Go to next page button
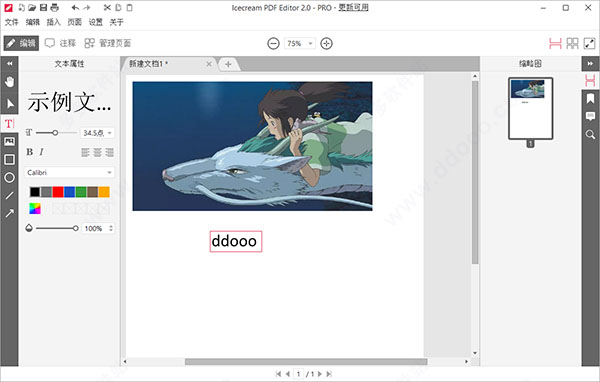Viewport: 600px width, 382px height. (320, 374)
